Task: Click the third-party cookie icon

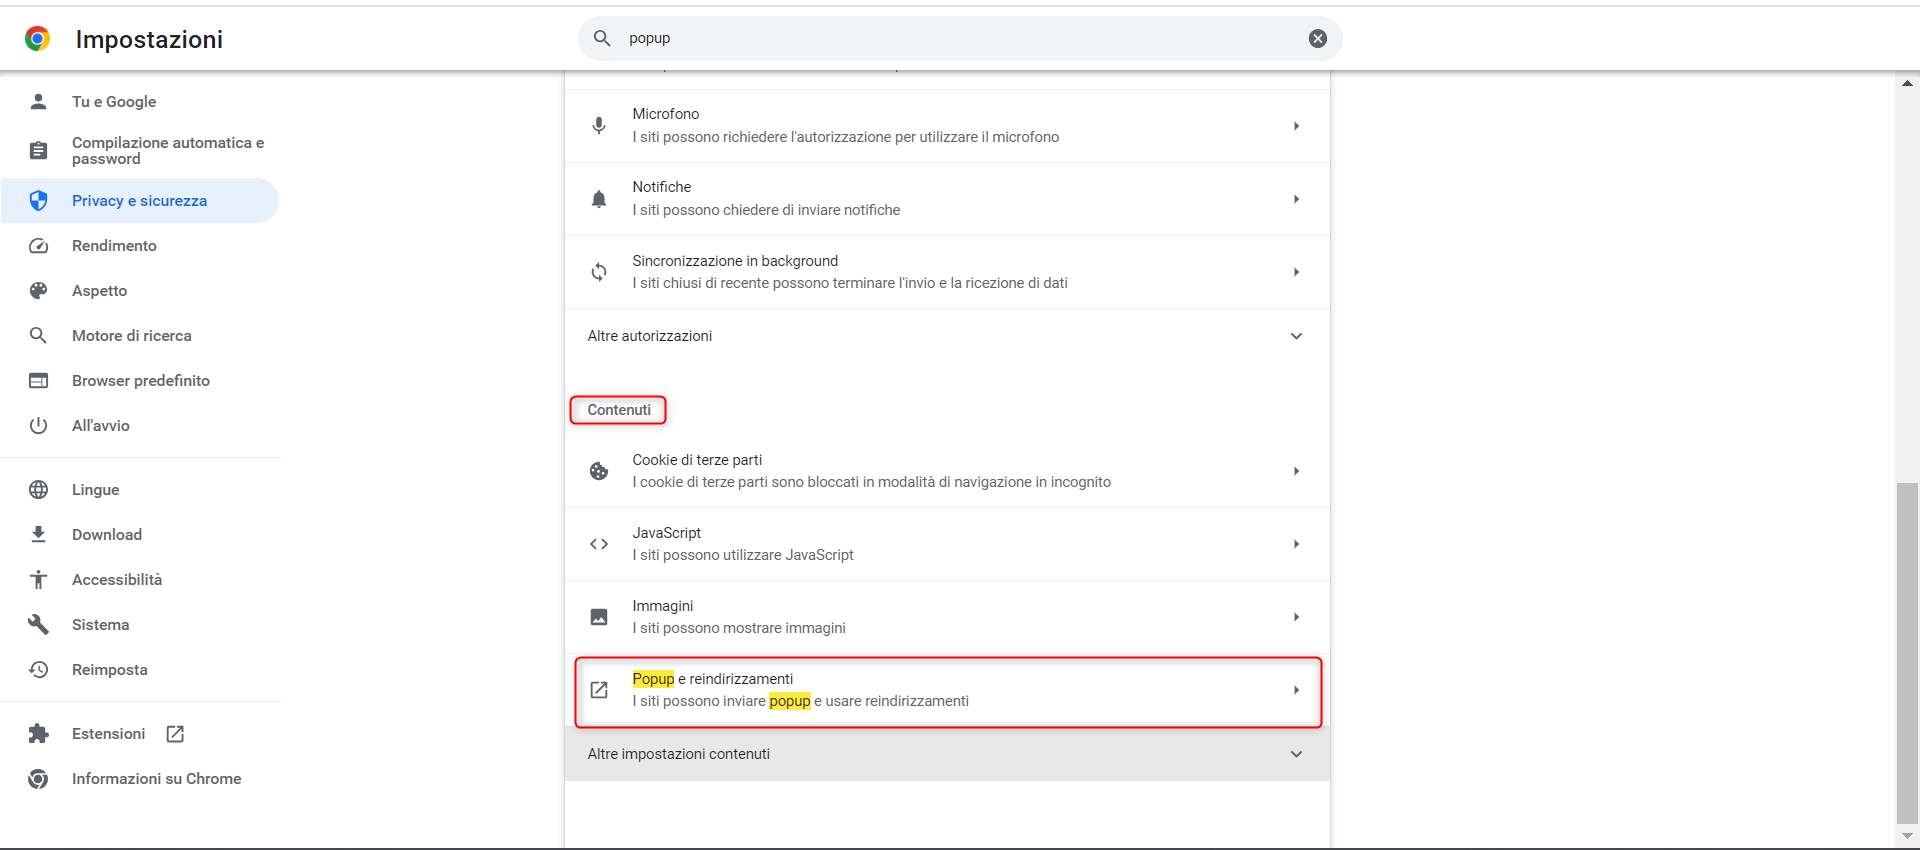Action: 599,471
